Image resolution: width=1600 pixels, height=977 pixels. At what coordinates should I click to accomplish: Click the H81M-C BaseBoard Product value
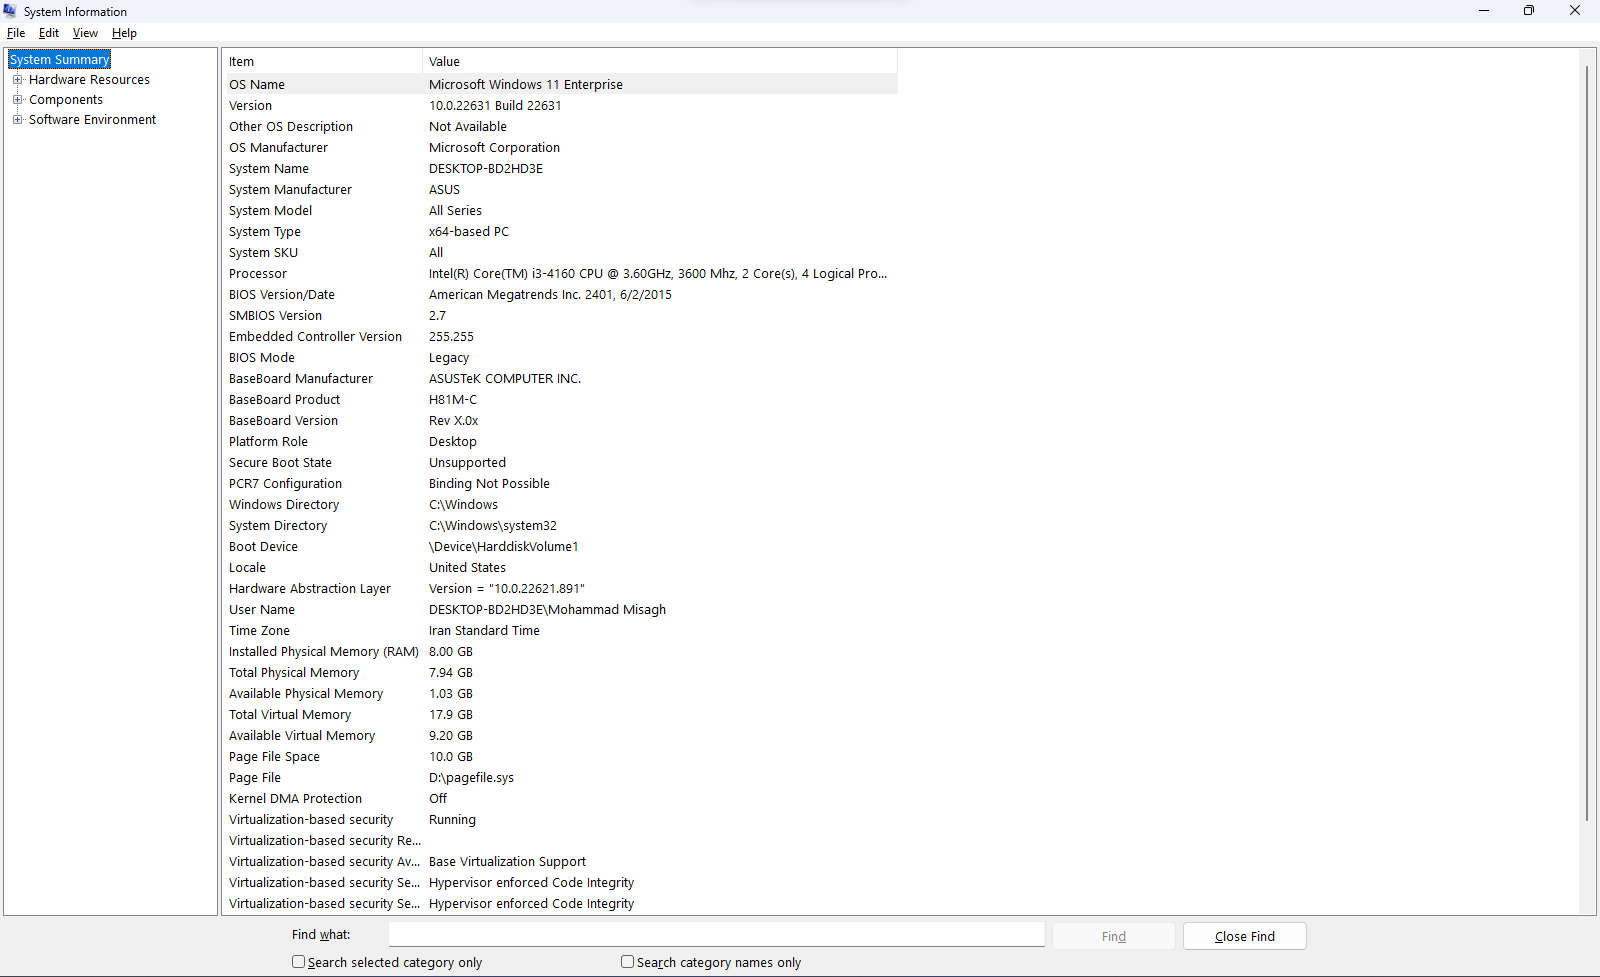point(453,400)
